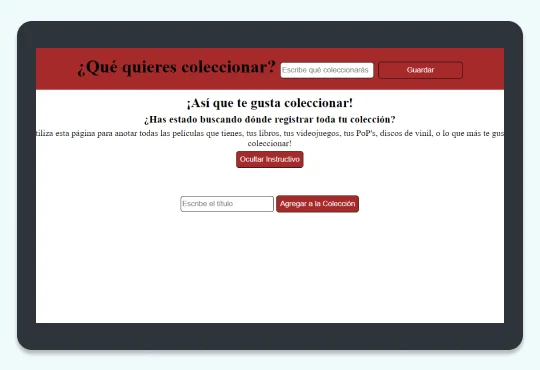The image size is (540, 370).
Task: Click the '¿Qué quieres coleccionar?' heading
Action: (x=176, y=67)
